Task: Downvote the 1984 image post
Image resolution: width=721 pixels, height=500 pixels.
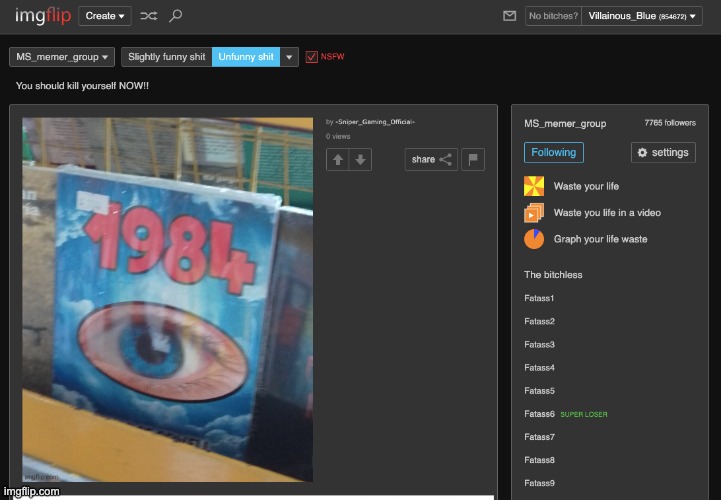Action: (x=360, y=160)
